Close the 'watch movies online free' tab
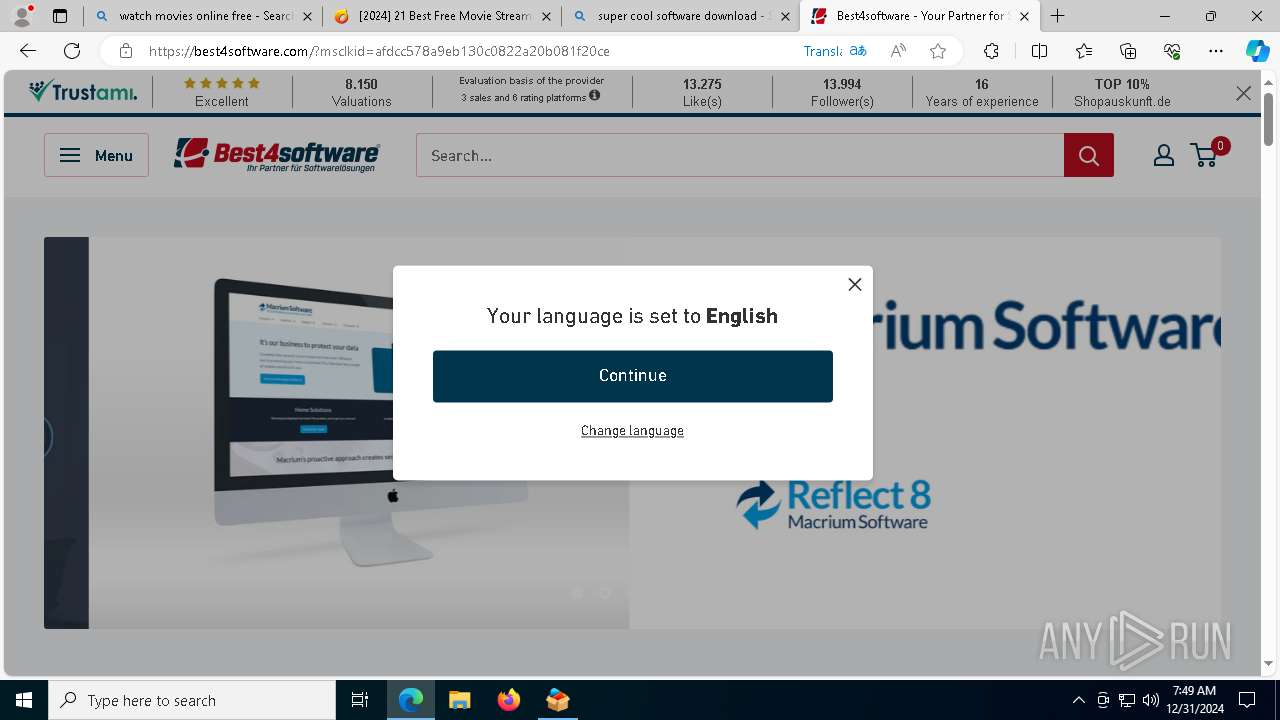This screenshot has height=720, width=1280. (307, 16)
